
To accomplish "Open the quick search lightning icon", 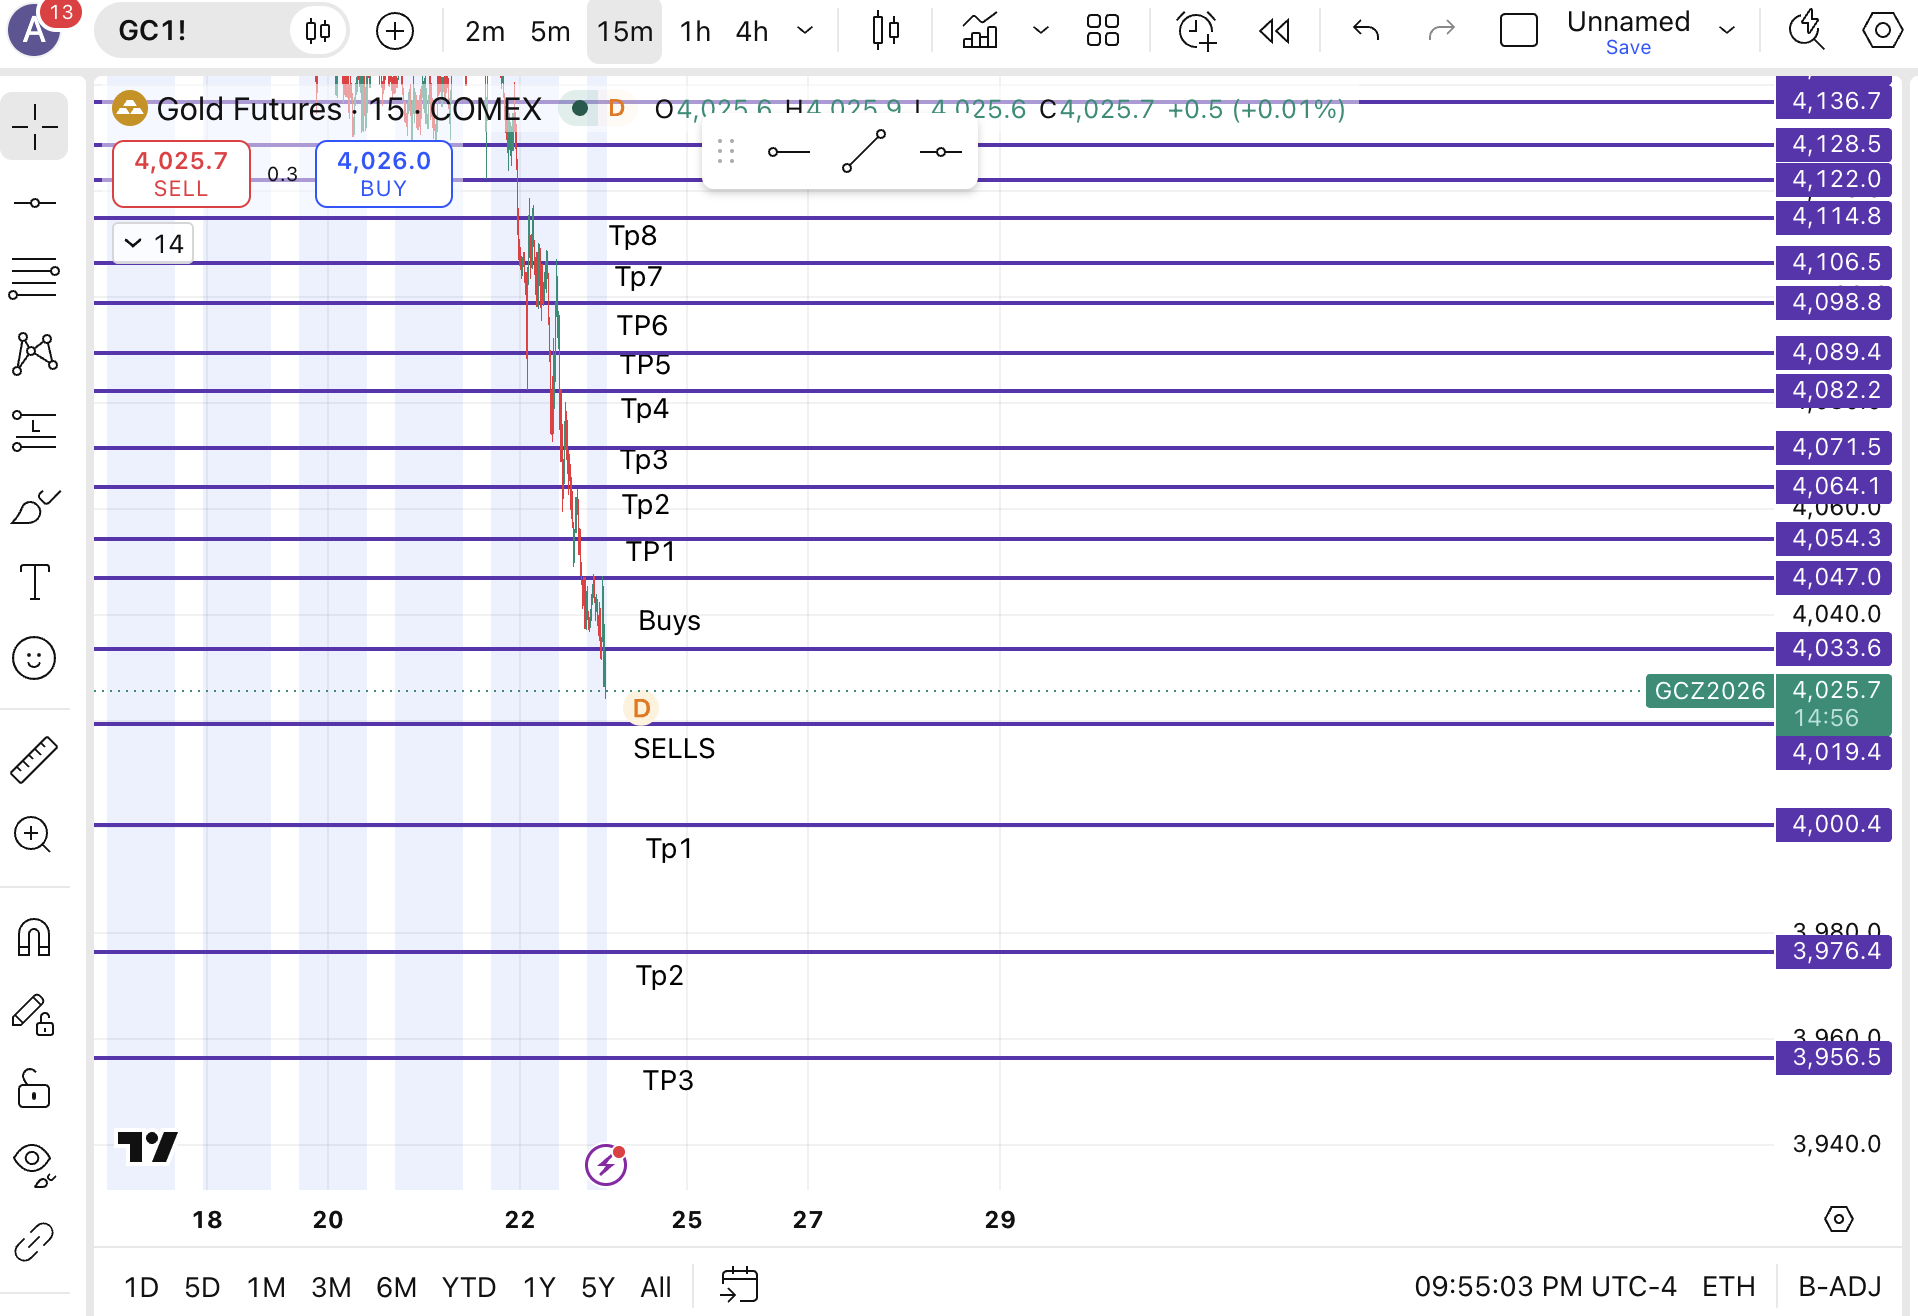I will coord(1806,31).
